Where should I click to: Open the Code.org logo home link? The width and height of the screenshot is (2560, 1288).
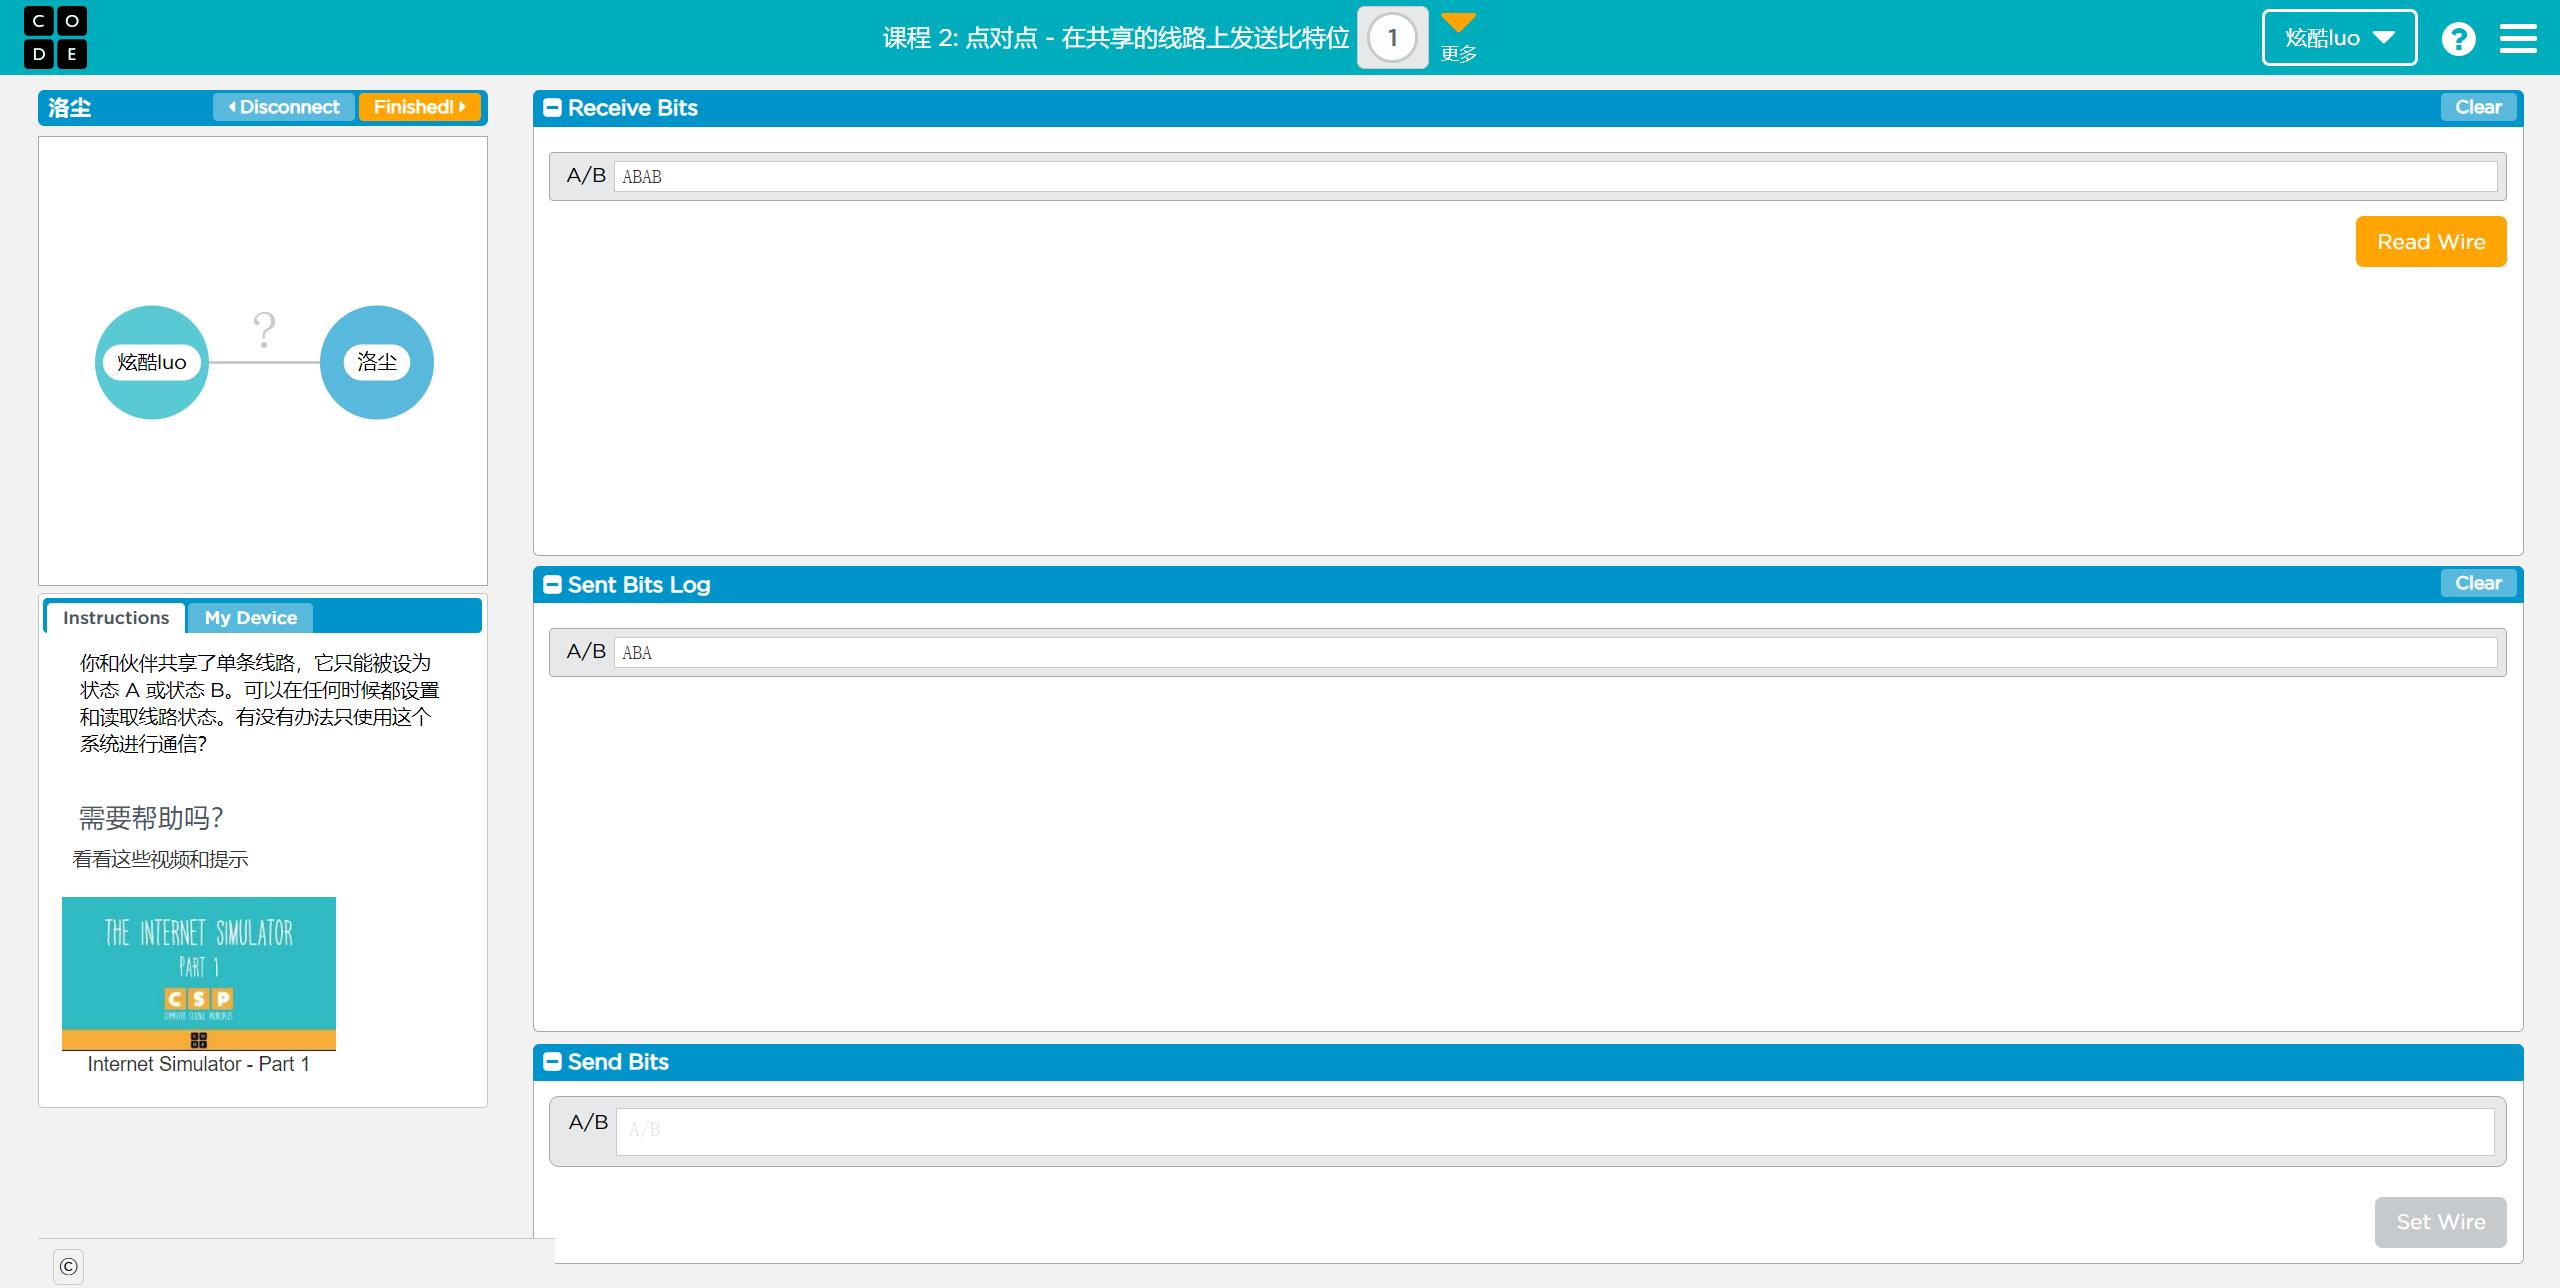[55, 37]
